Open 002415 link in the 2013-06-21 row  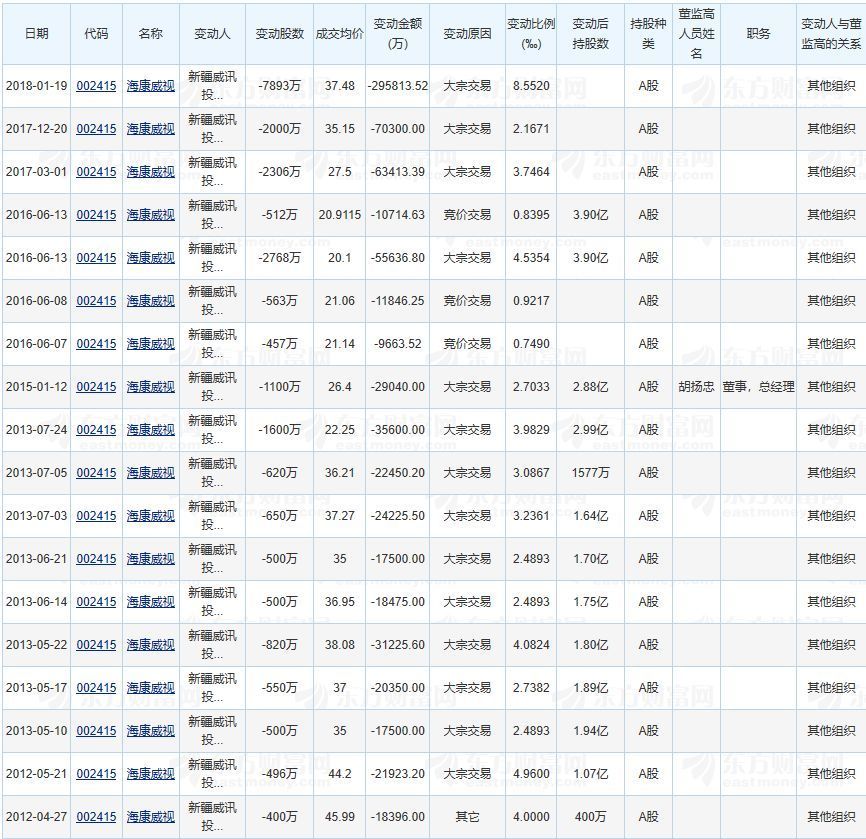tap(96, 559)
